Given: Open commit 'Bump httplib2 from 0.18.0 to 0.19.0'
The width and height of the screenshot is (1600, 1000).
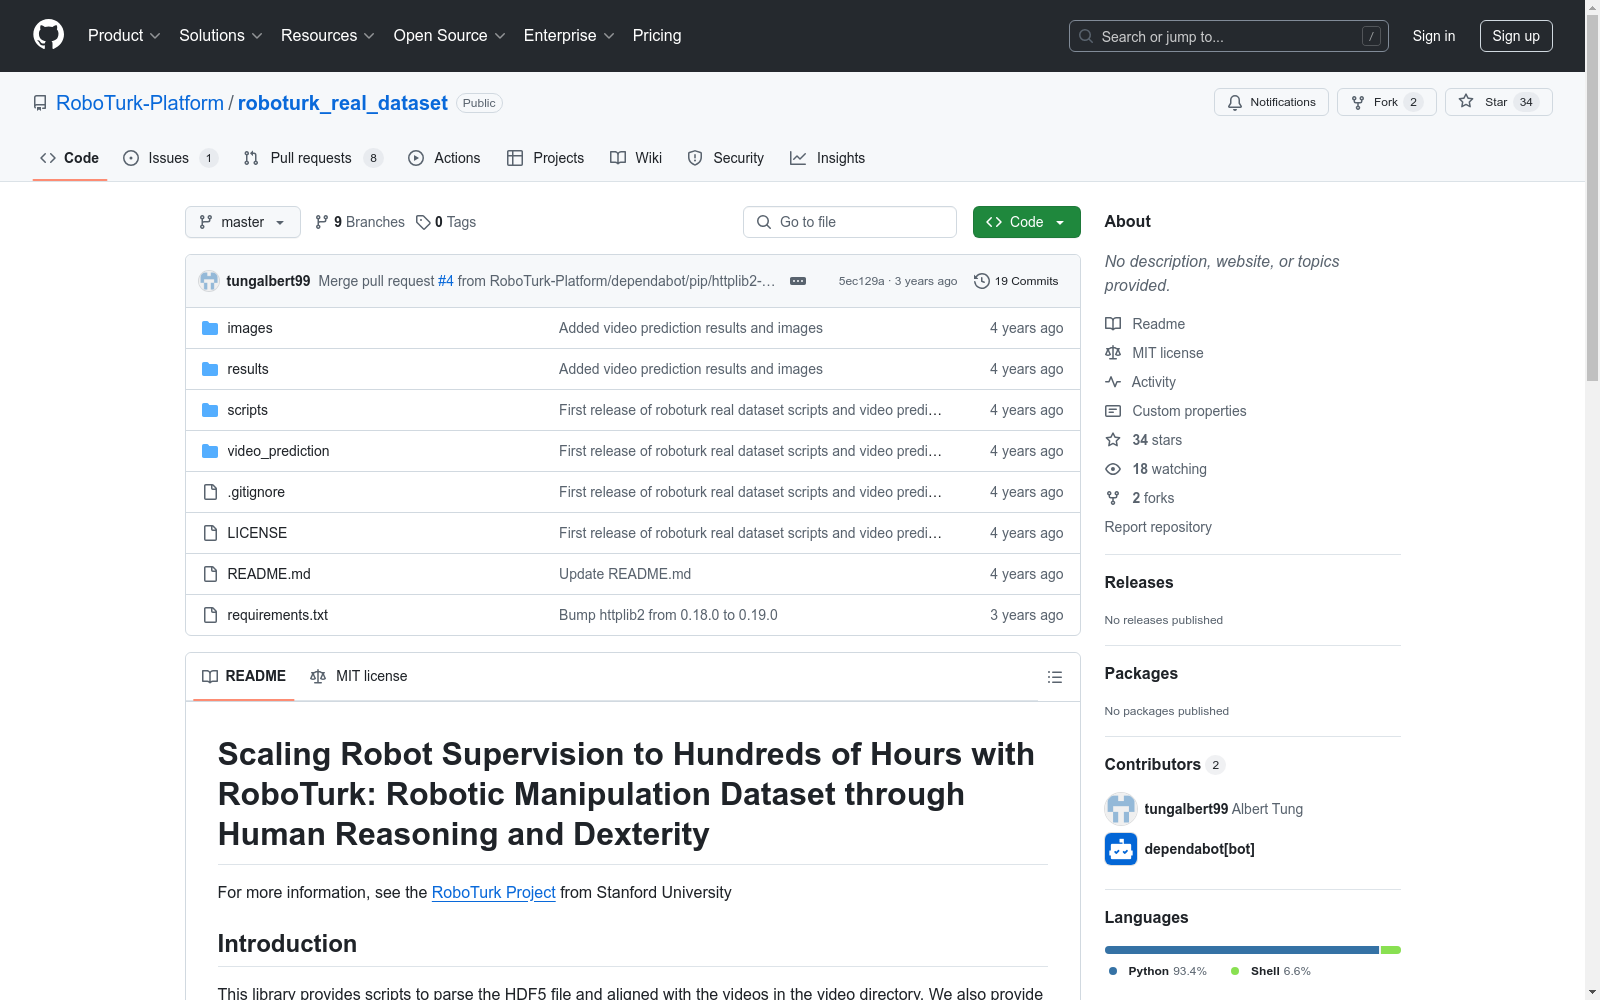Looking at the screenshot, I should point(668,615).
